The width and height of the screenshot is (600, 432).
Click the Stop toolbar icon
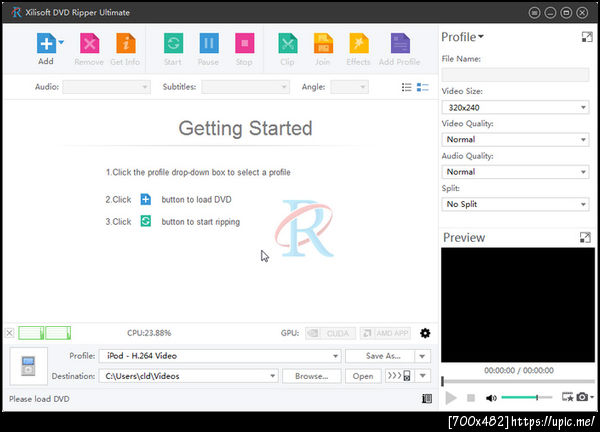click(x=245, y=43)
